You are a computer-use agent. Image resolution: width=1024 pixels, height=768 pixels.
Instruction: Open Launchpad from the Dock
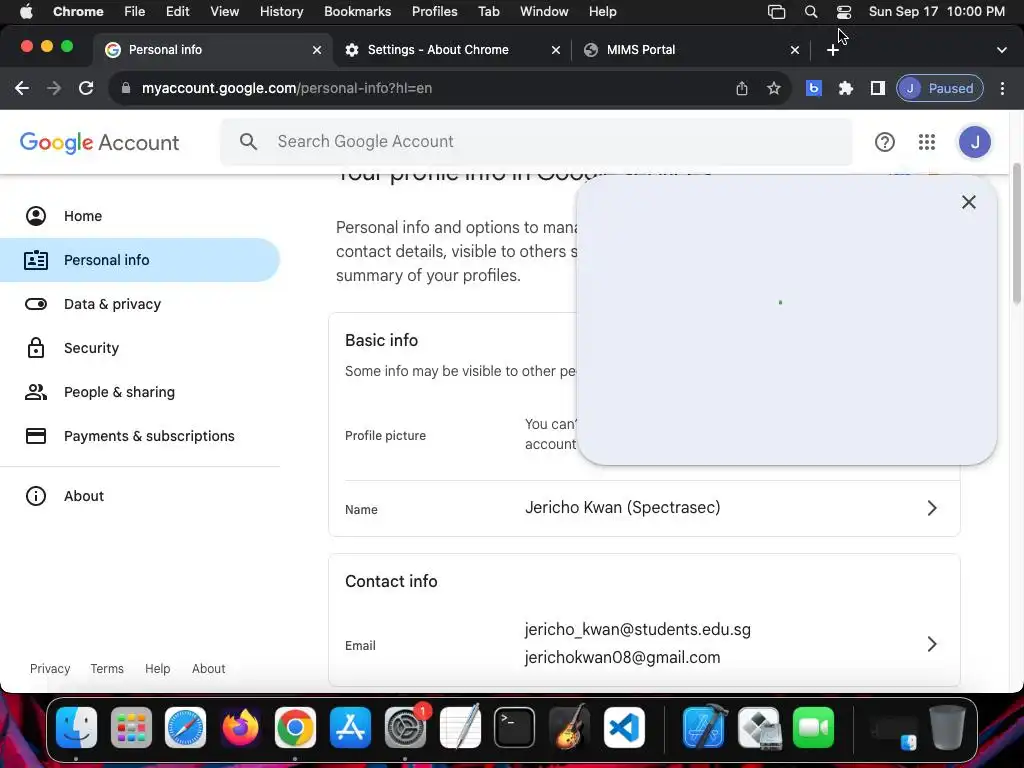click(131, 728)
